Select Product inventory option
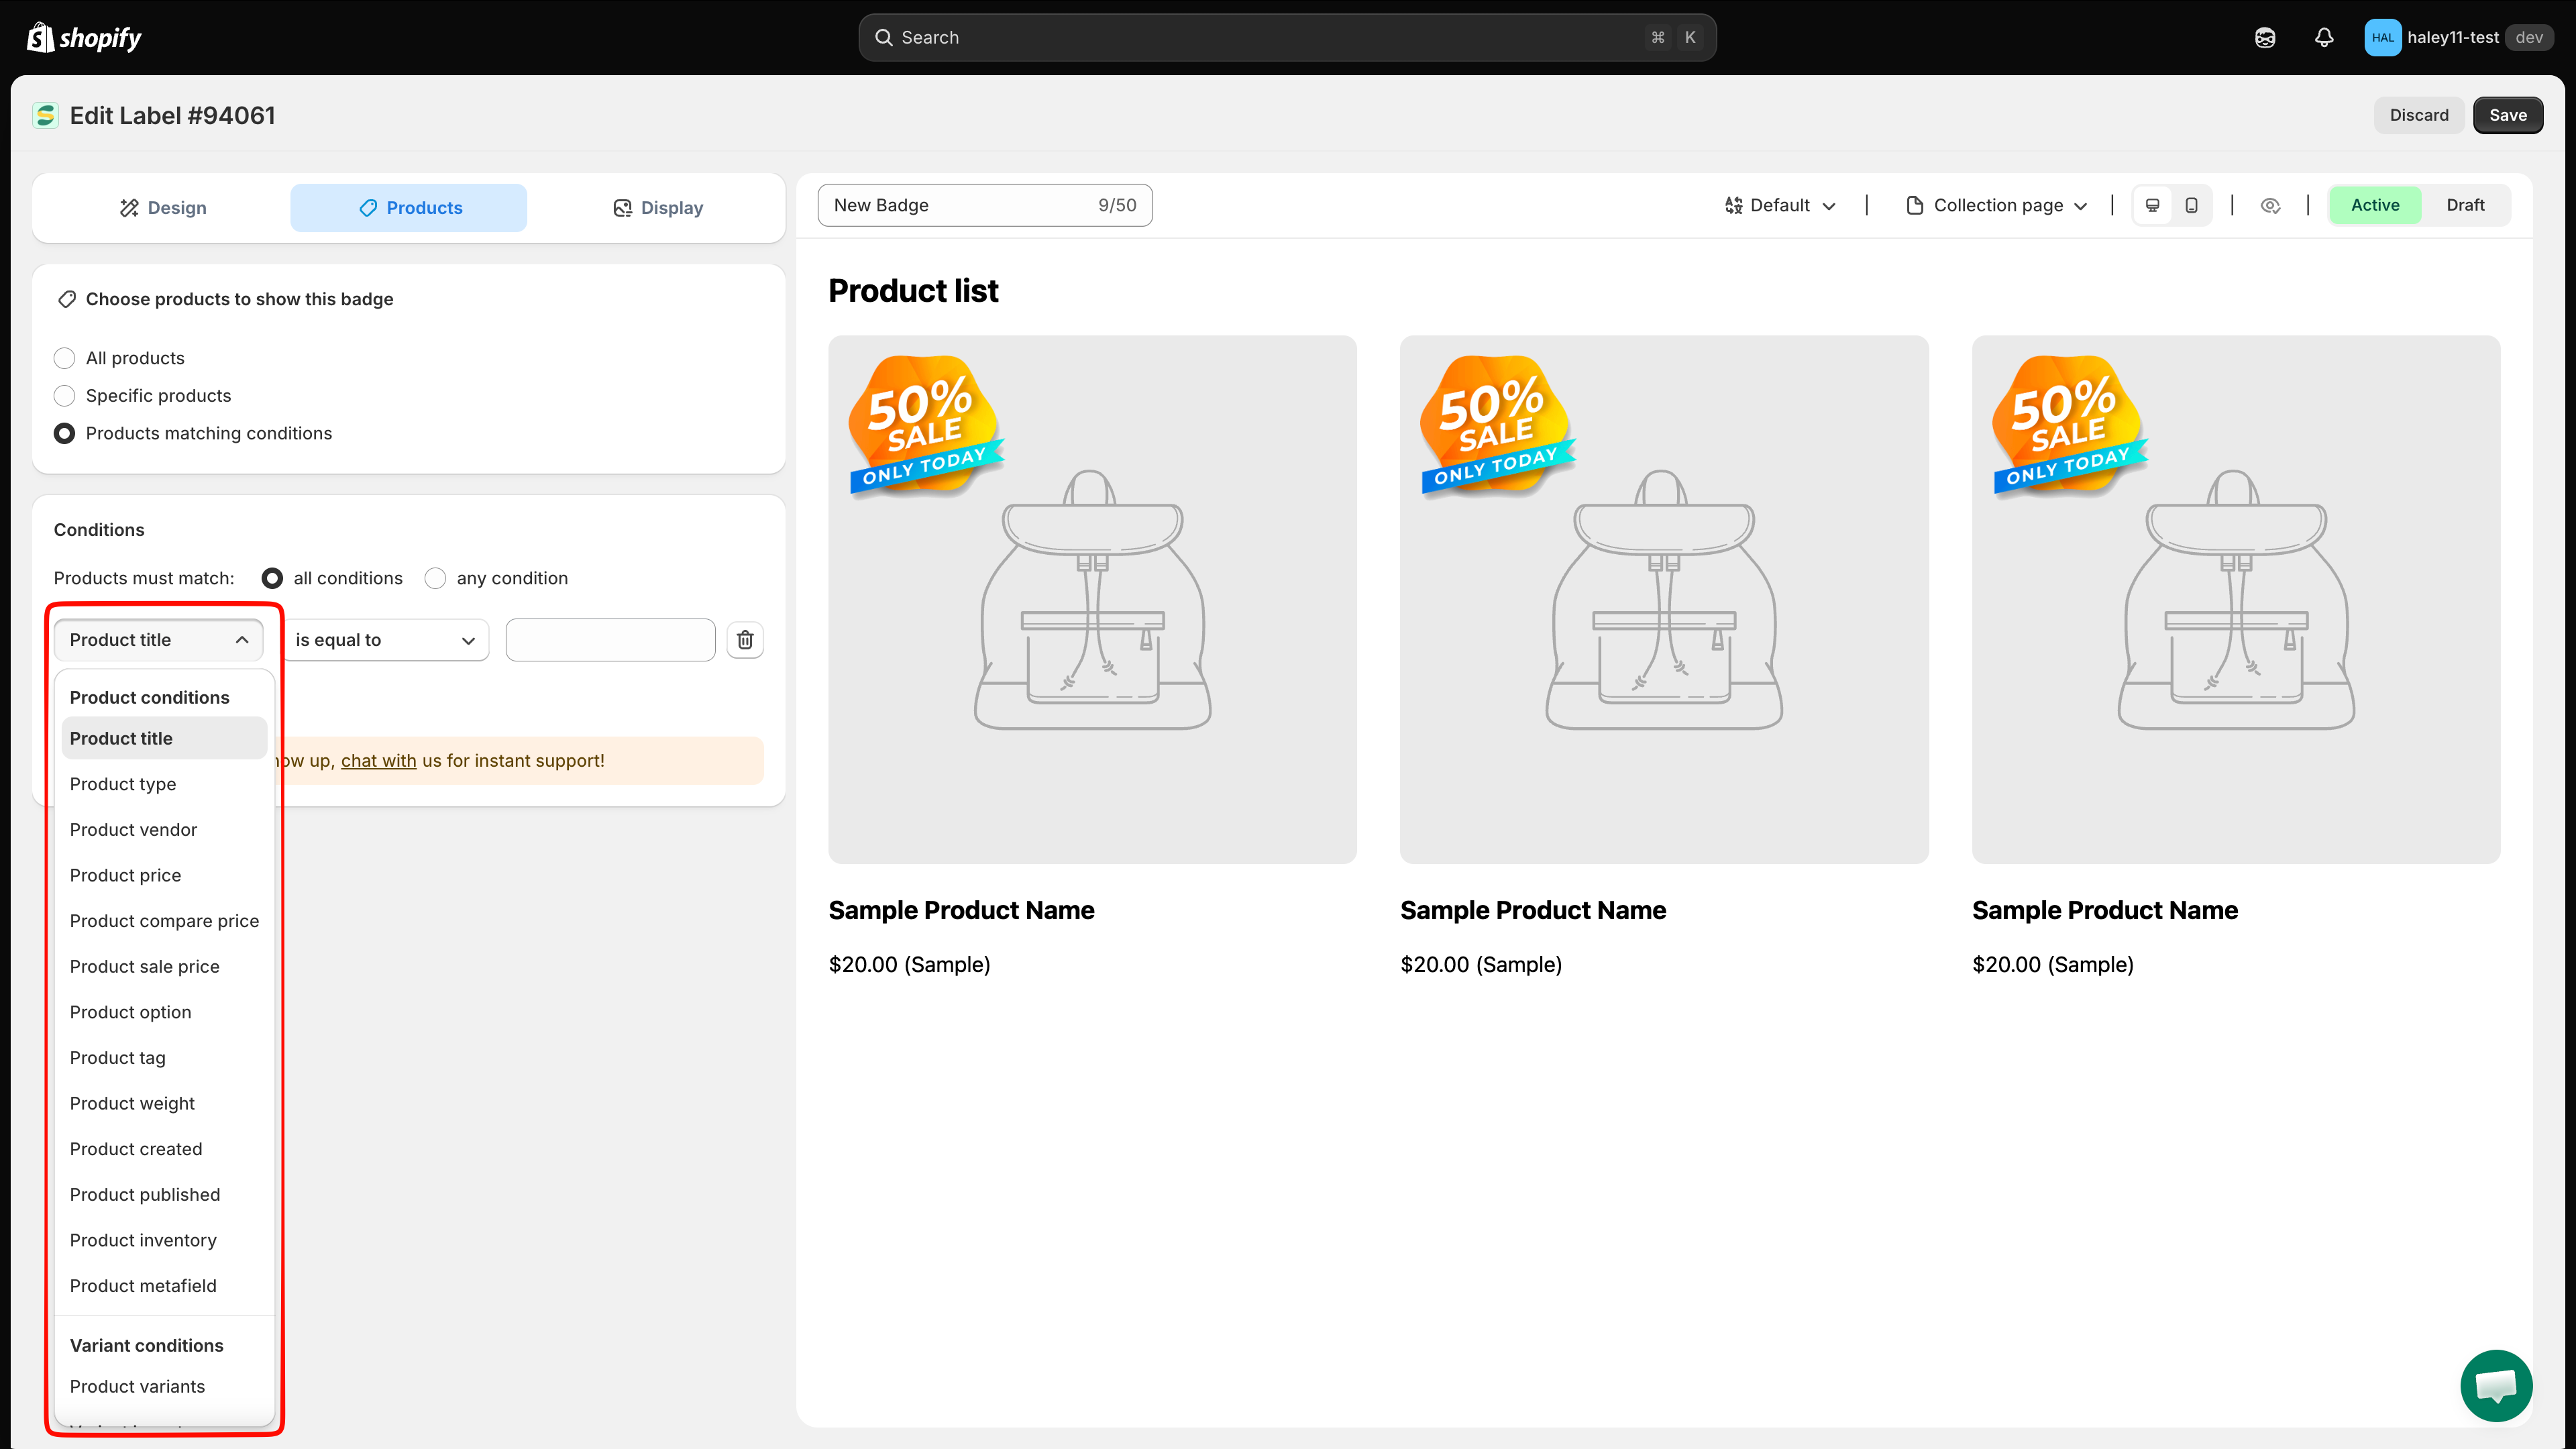The image size is (2576, 1449). pyautogui.click(x=164, y=1240)
